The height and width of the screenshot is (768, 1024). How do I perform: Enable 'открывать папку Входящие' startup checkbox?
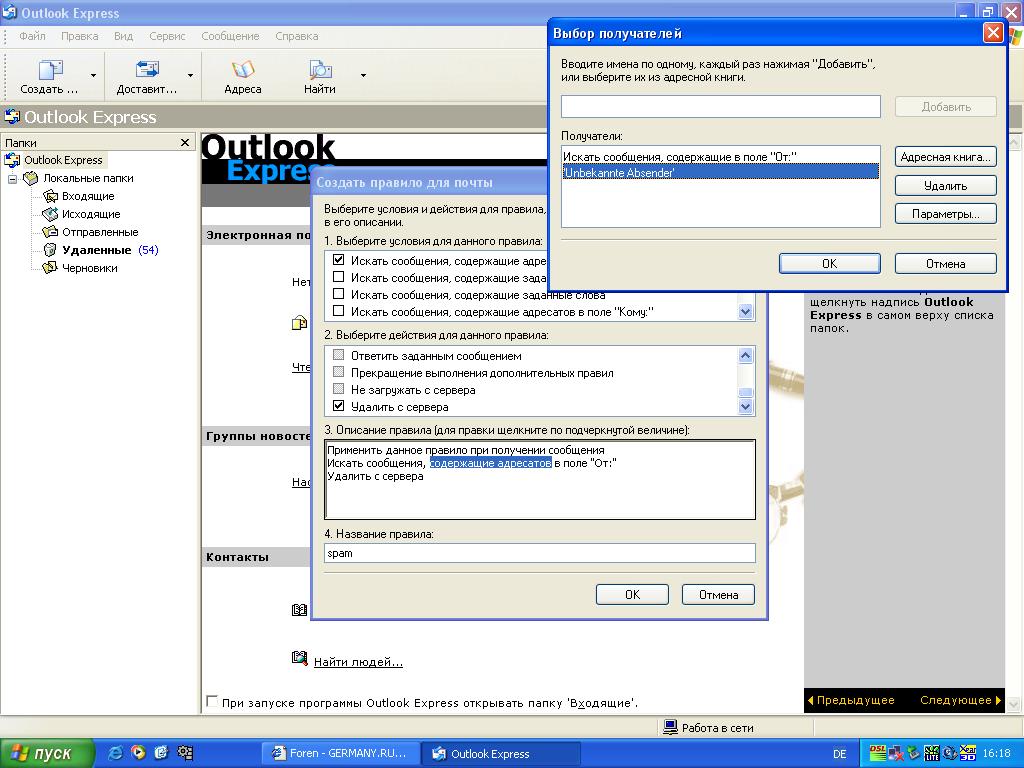pyautogui.click(x=212, y=702)
